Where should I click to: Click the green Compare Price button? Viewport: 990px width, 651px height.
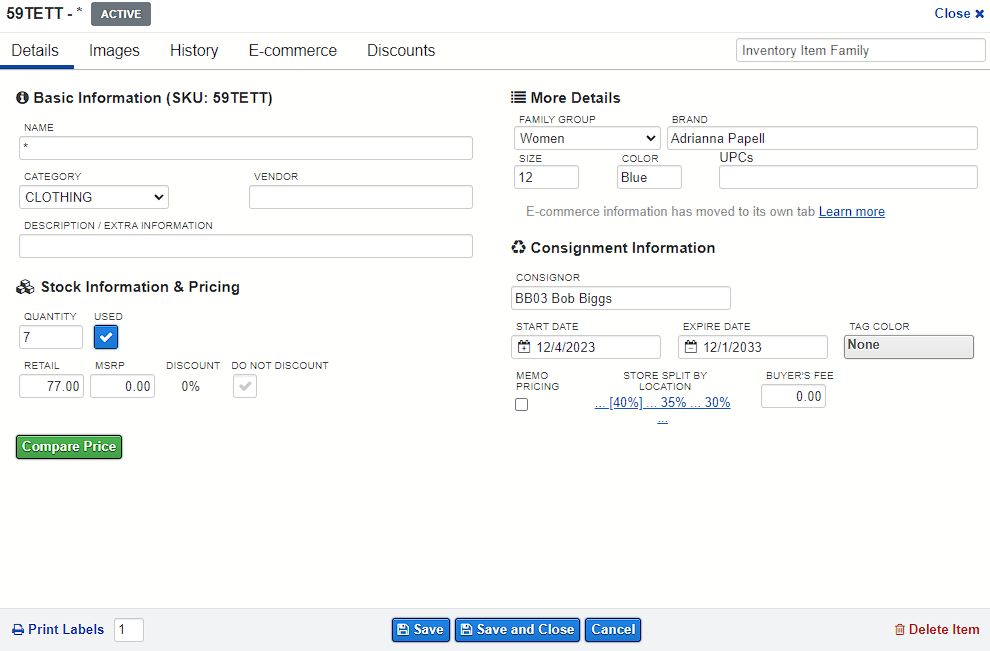click(x=69, y=446)
